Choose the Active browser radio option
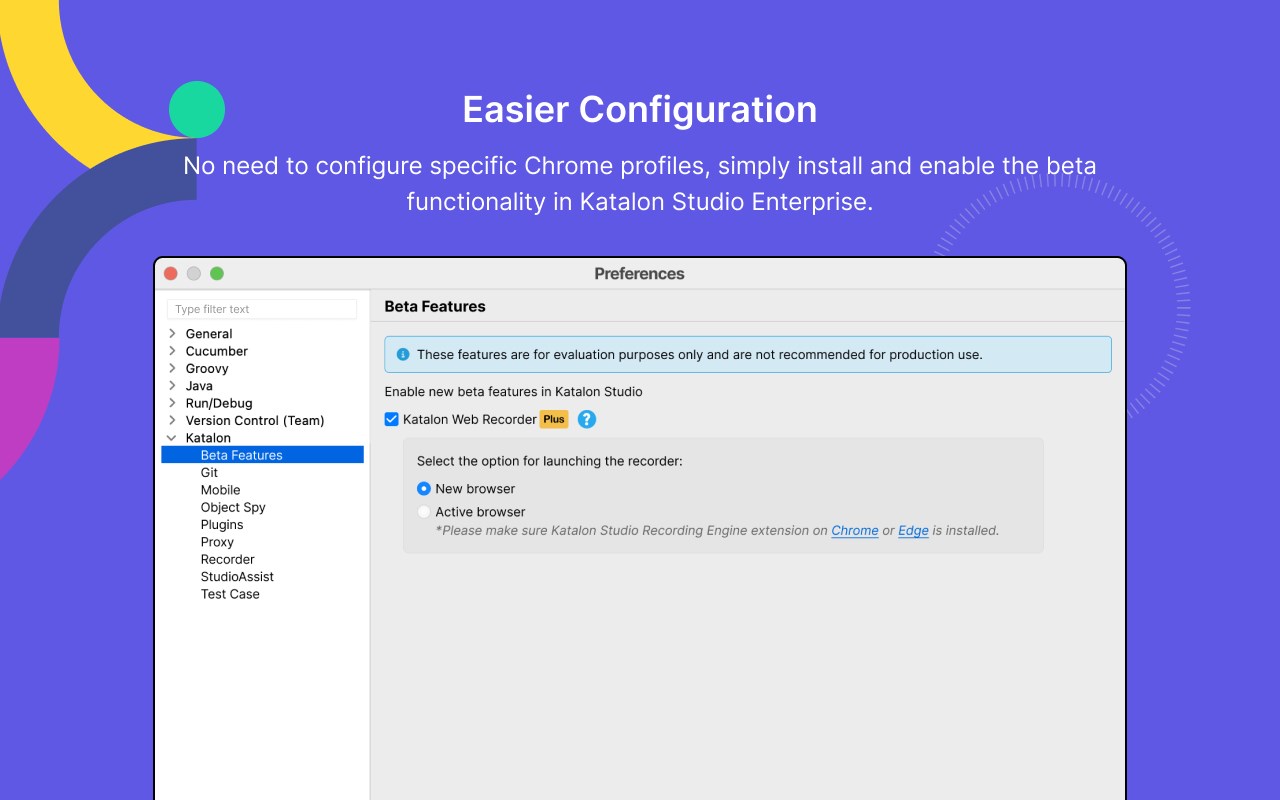1280x800 pixels. point(424,512)
